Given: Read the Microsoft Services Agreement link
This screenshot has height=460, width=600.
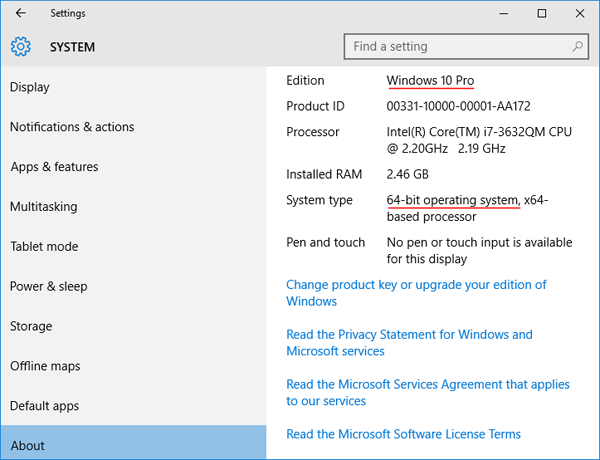Looking at the screenshot, I should 427,385.
